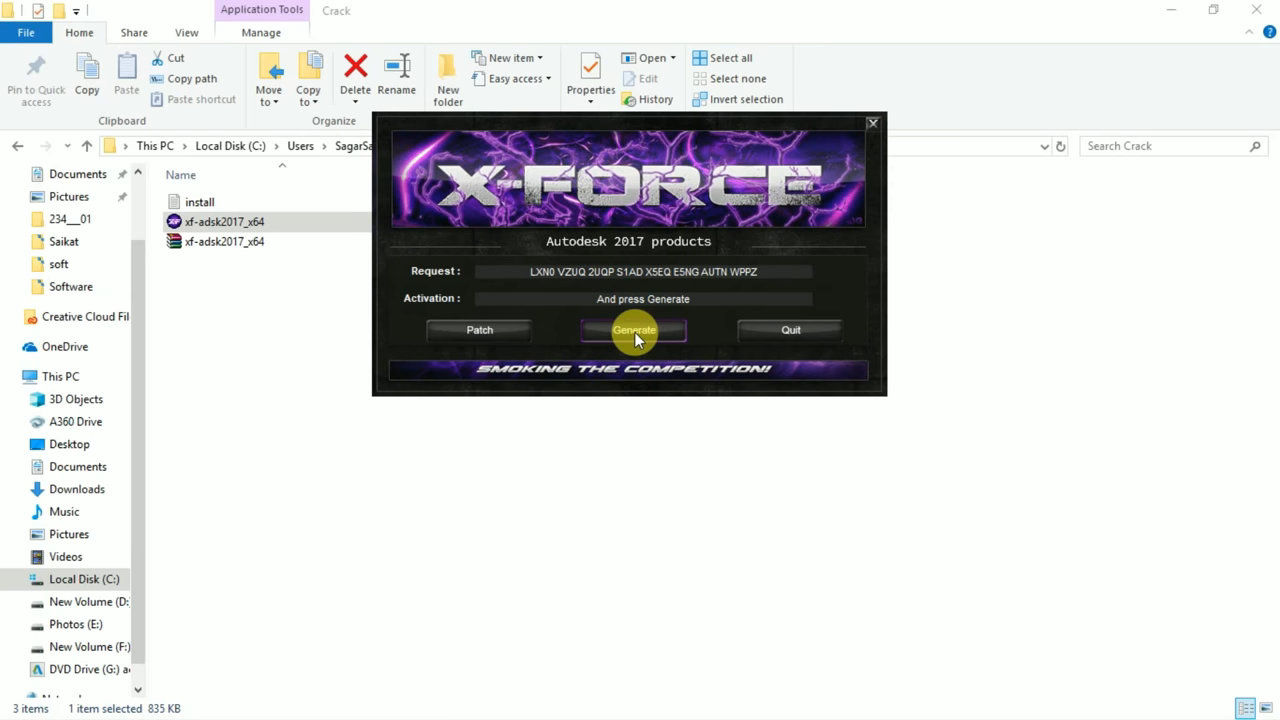Viewport: 1280px width, 720px height.
Task: Open address bar previous locations dropdown
Action: [x=1045, y=146]
